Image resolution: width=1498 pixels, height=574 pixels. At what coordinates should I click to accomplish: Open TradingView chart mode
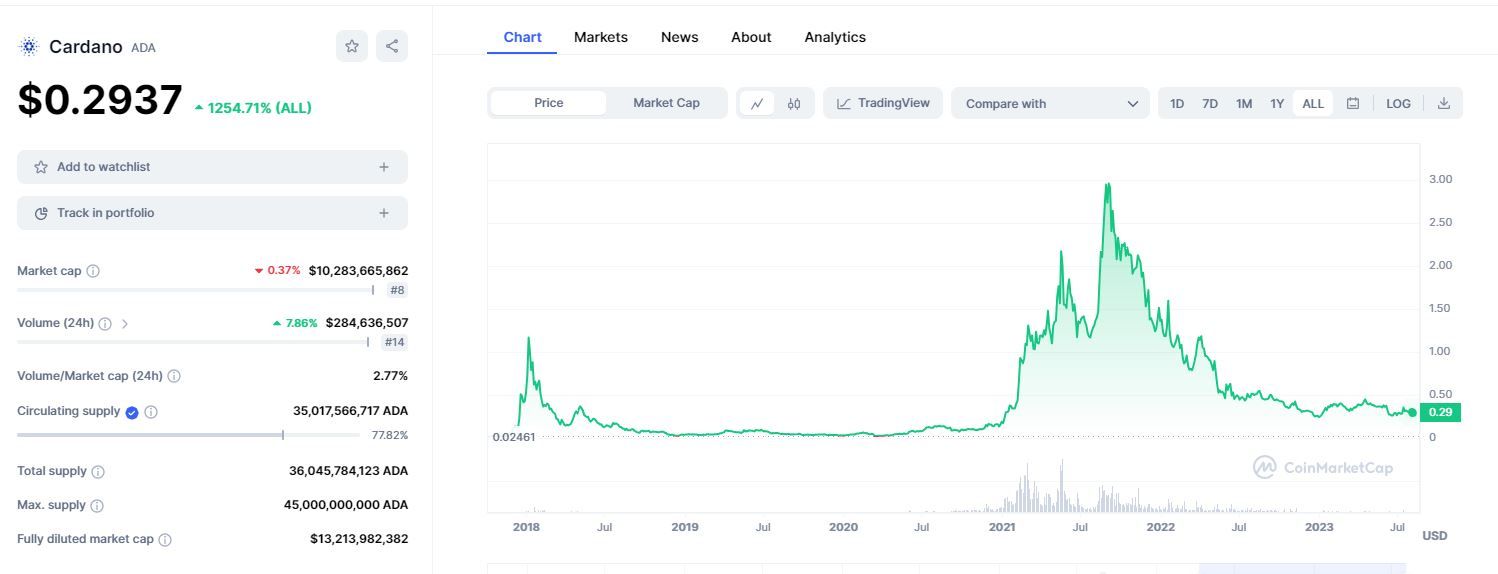coord(883,103)
